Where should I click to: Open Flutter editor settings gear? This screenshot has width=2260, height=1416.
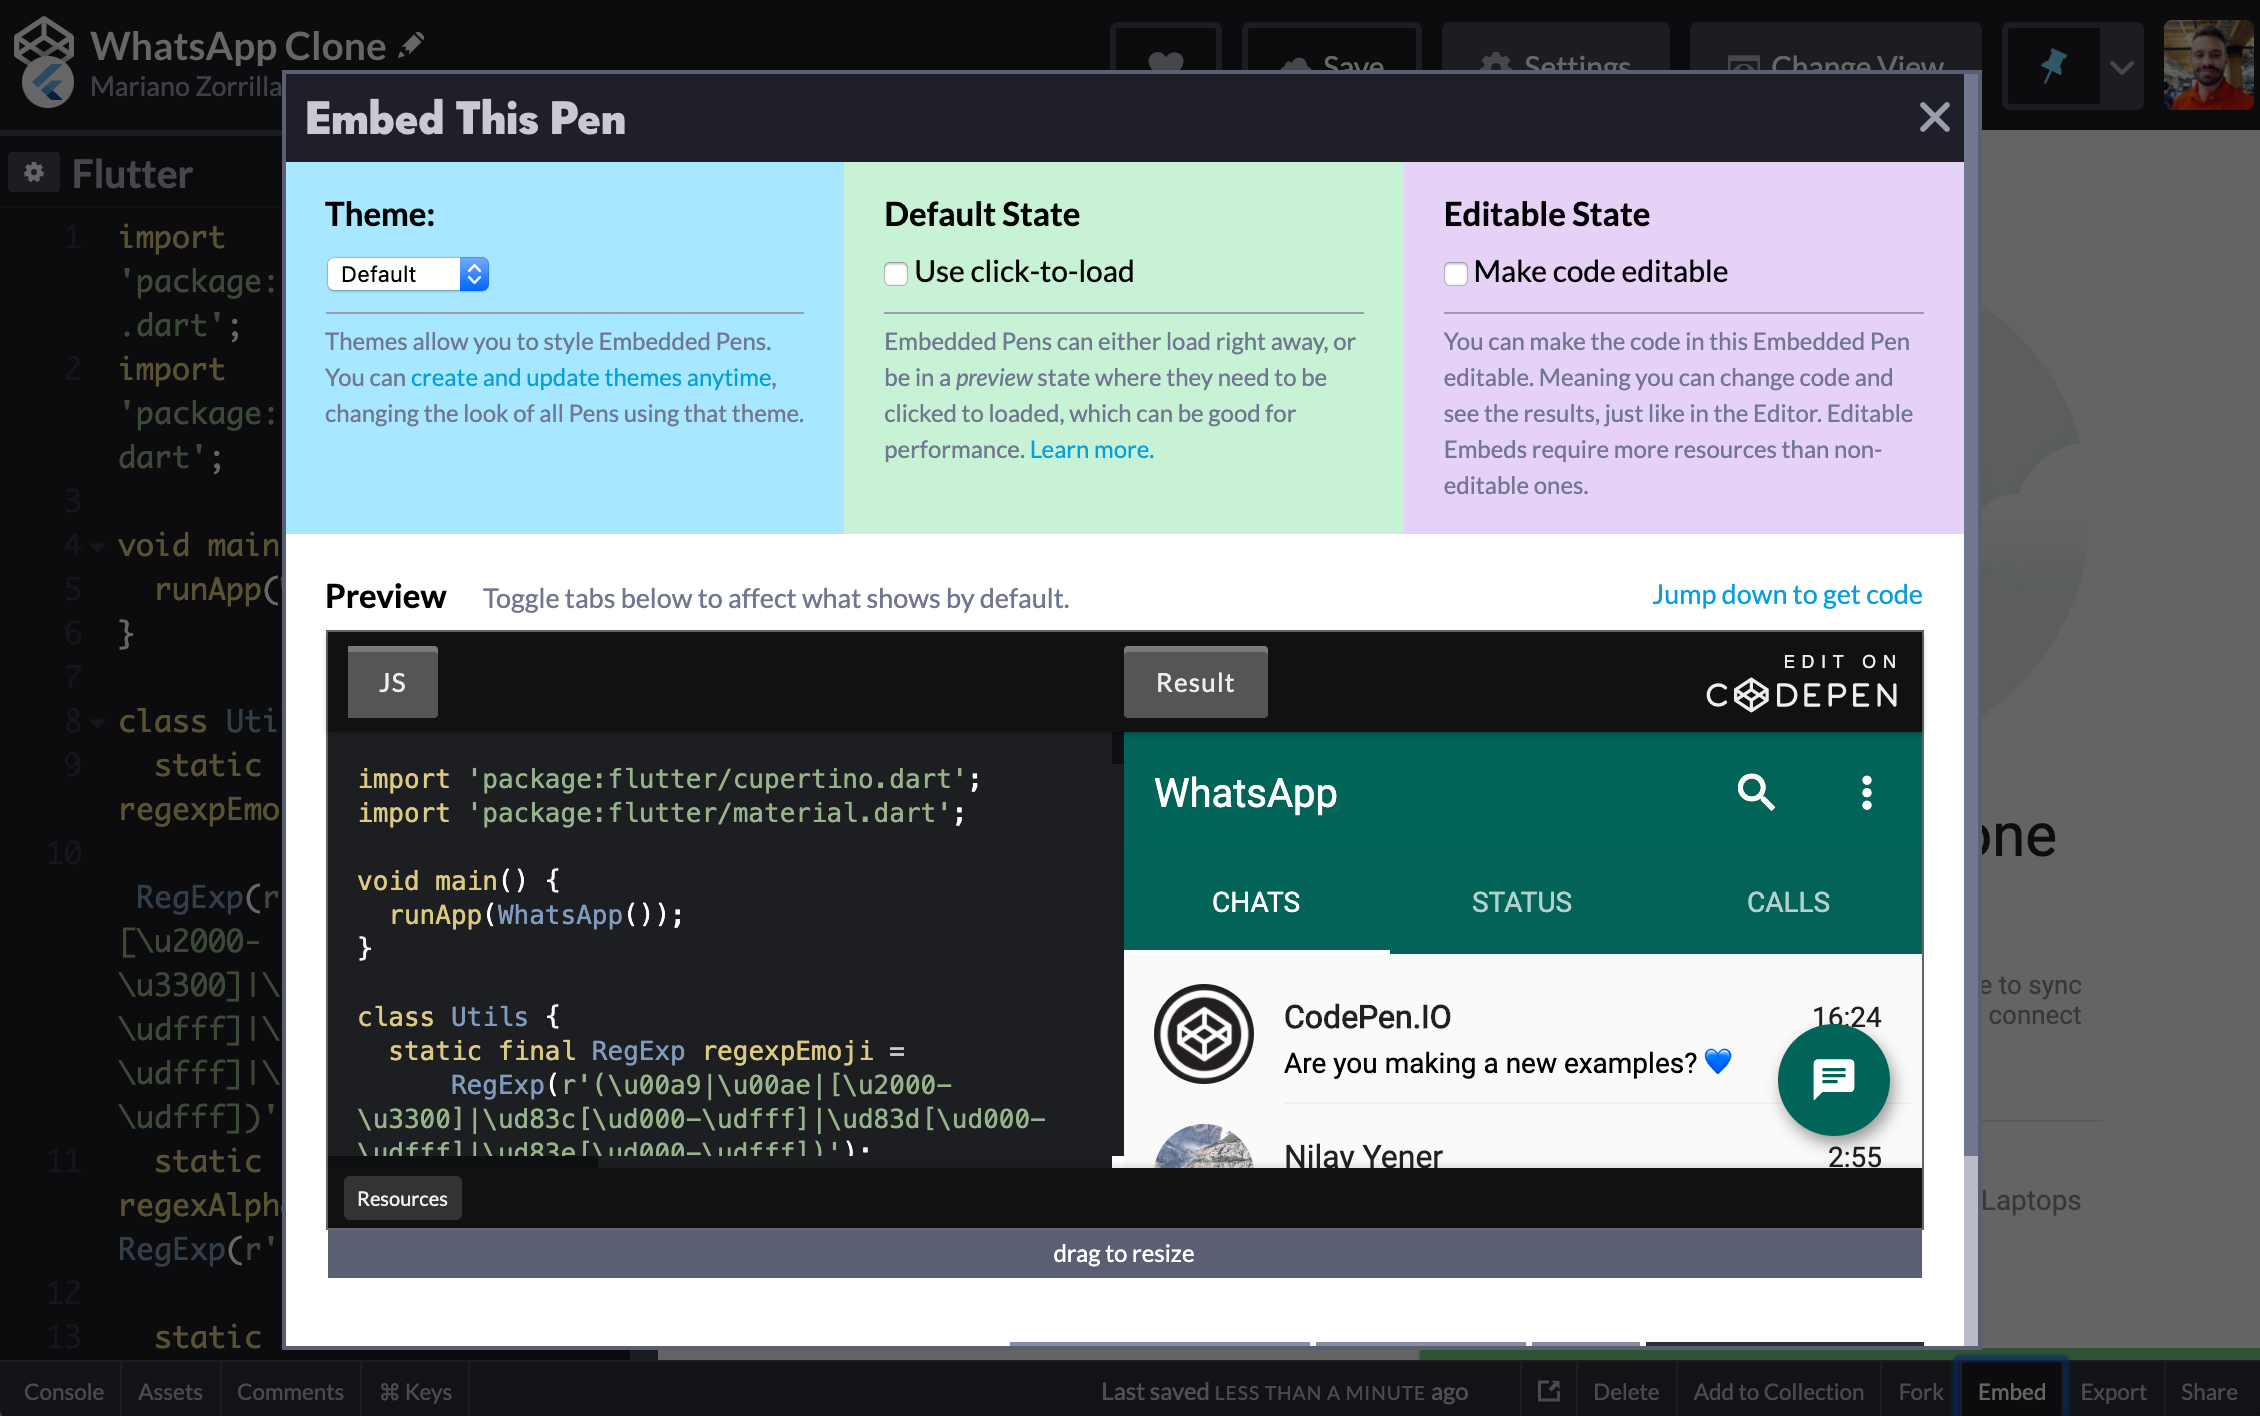(x=34, y=173)
